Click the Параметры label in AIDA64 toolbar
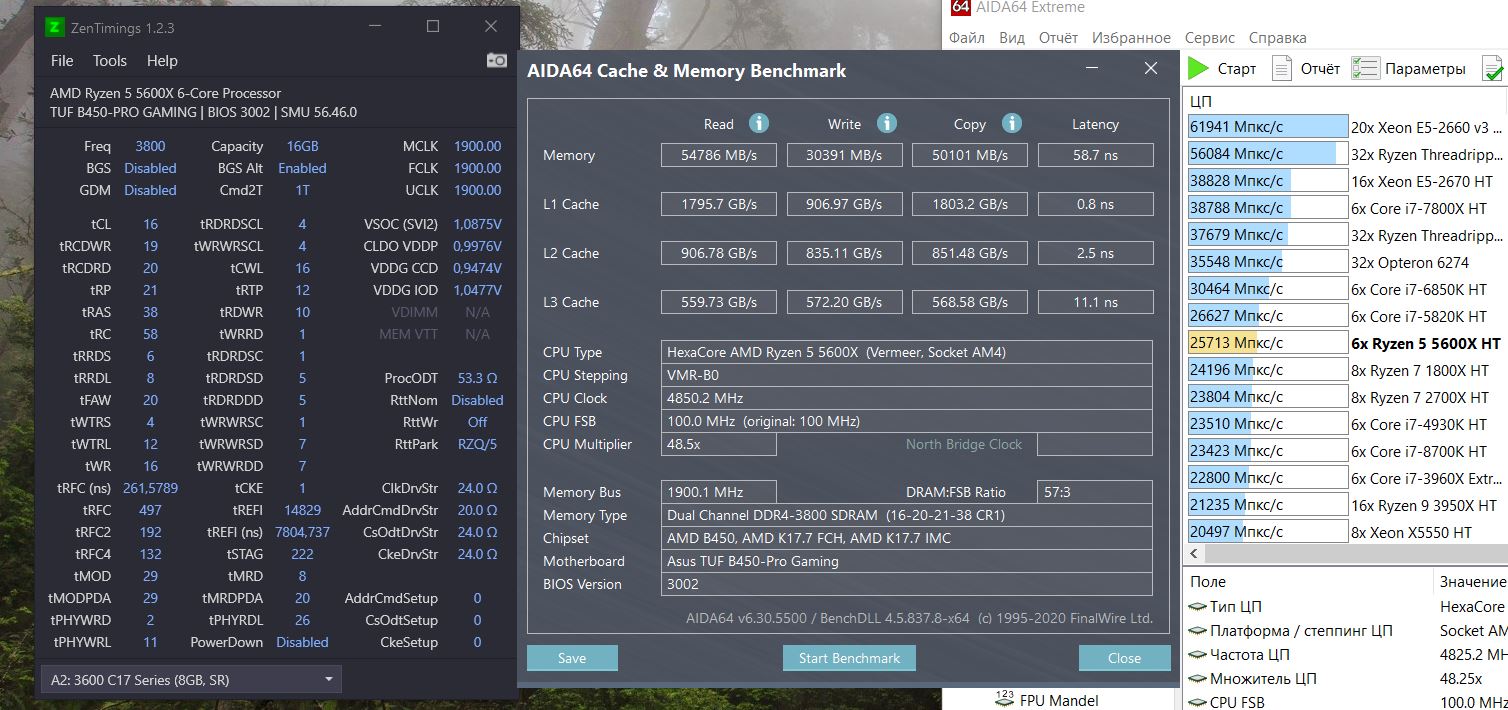This screenshot has width=1508, height=710. pyautogui.click(x=1425, y=69)
